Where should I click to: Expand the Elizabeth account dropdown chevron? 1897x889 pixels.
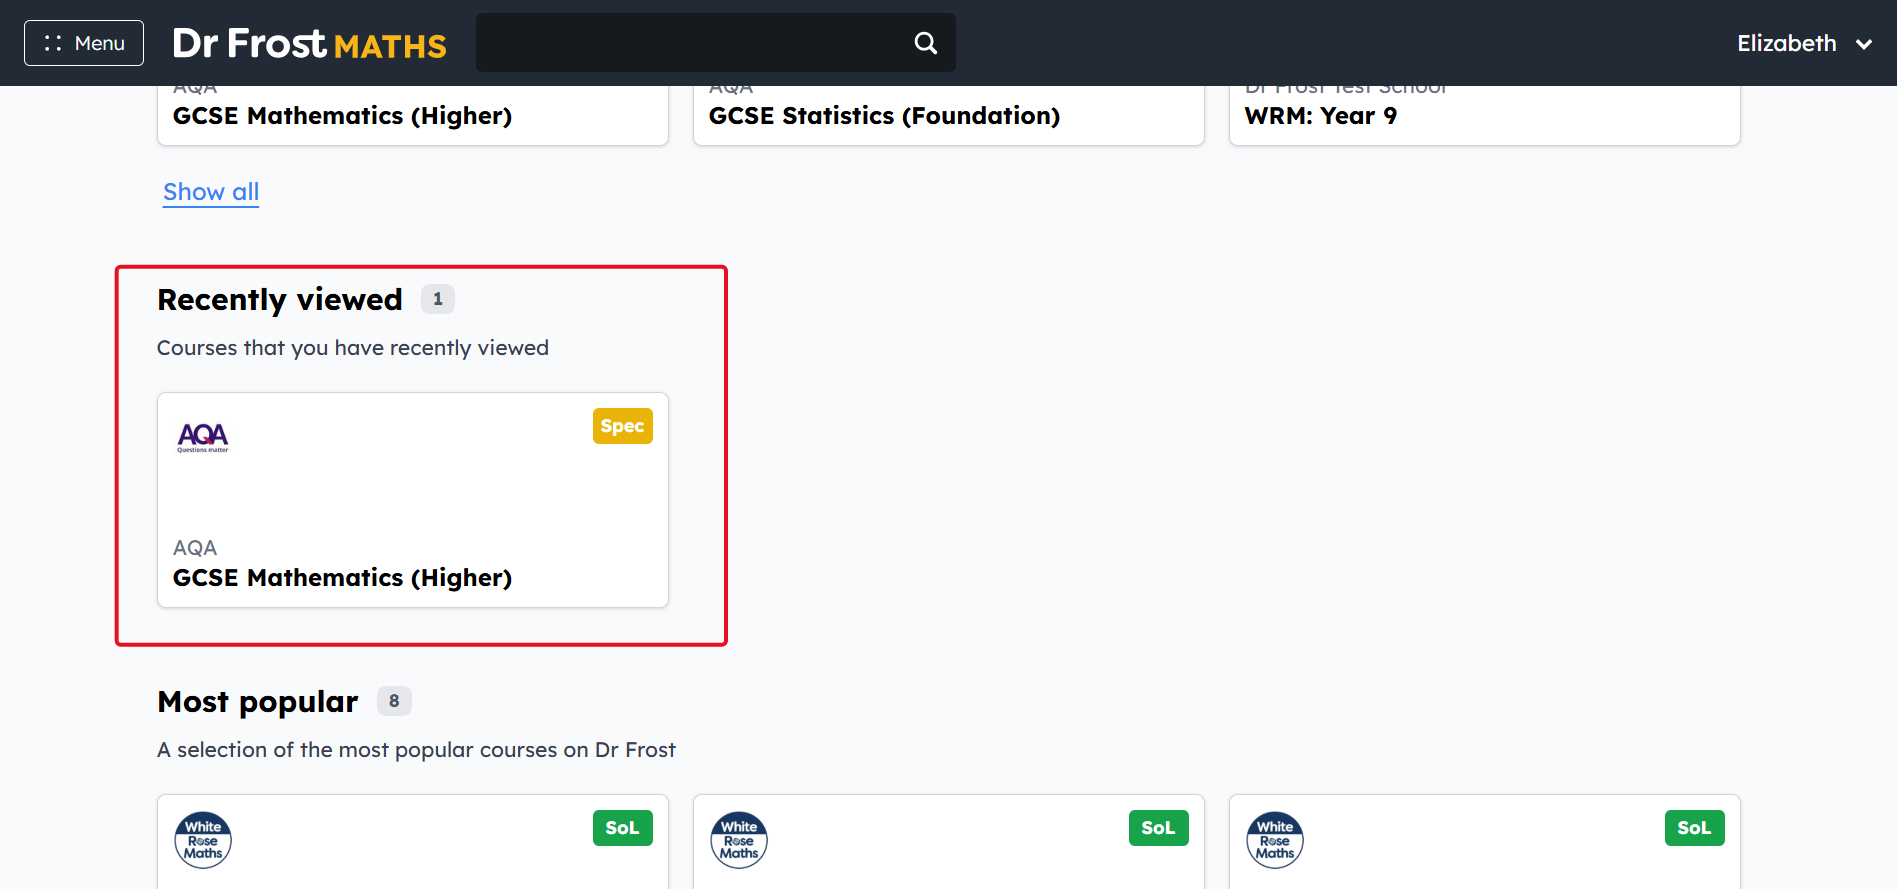click(1864, 44)
